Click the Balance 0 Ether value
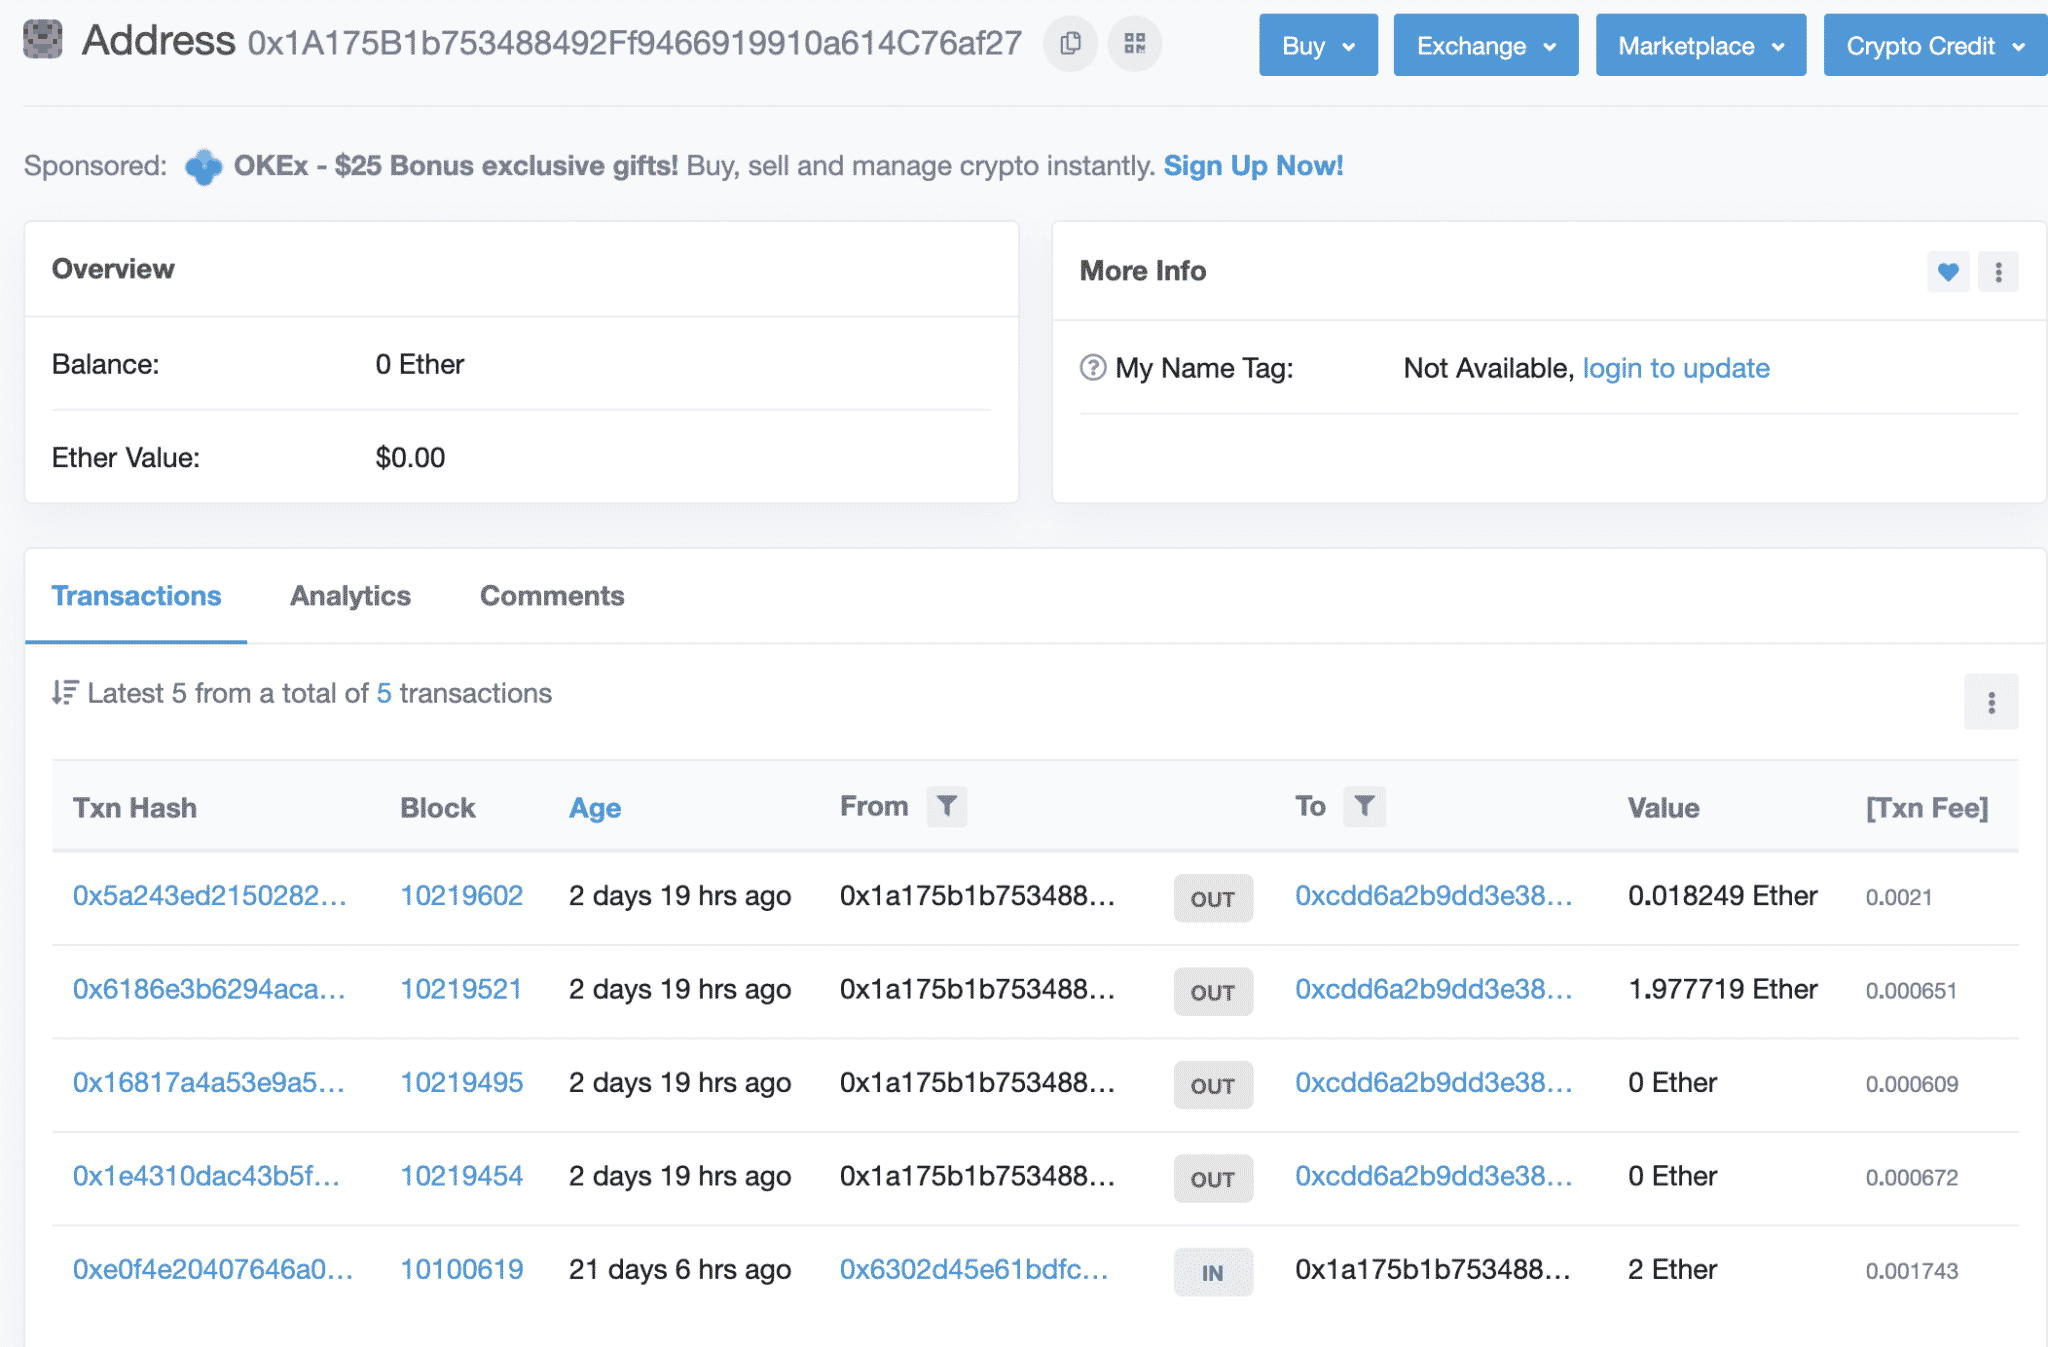This screenshot has width=2048, height=1347. 420,364
